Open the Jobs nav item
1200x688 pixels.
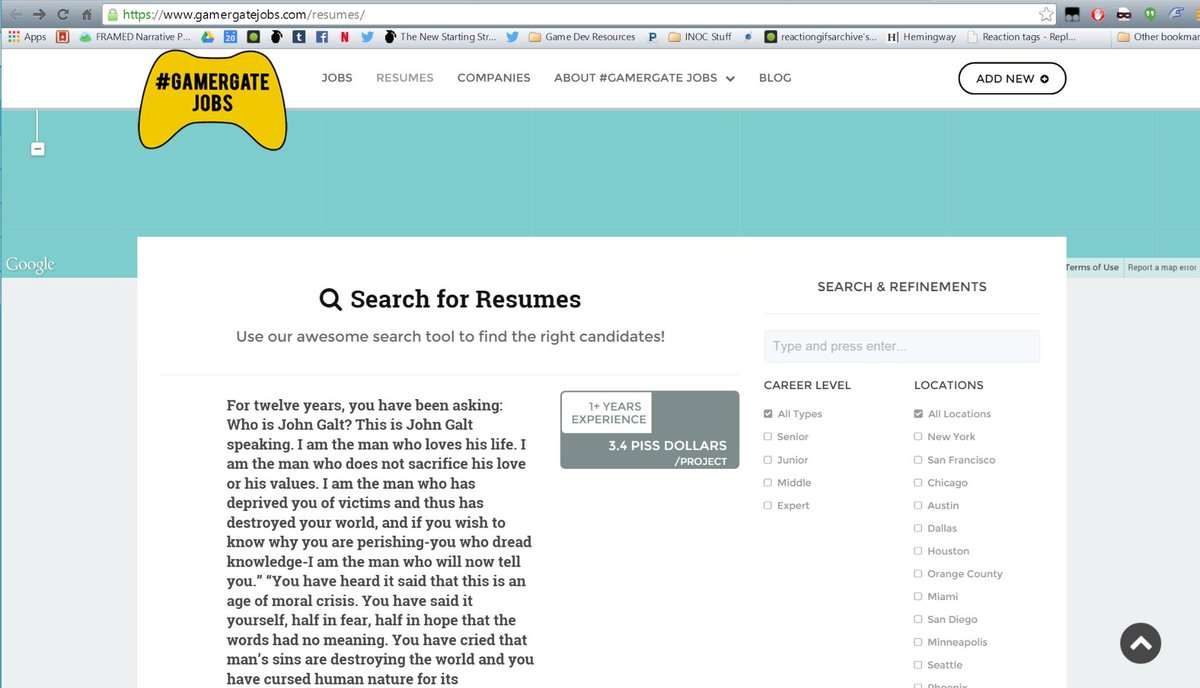(x=337, y=78)
